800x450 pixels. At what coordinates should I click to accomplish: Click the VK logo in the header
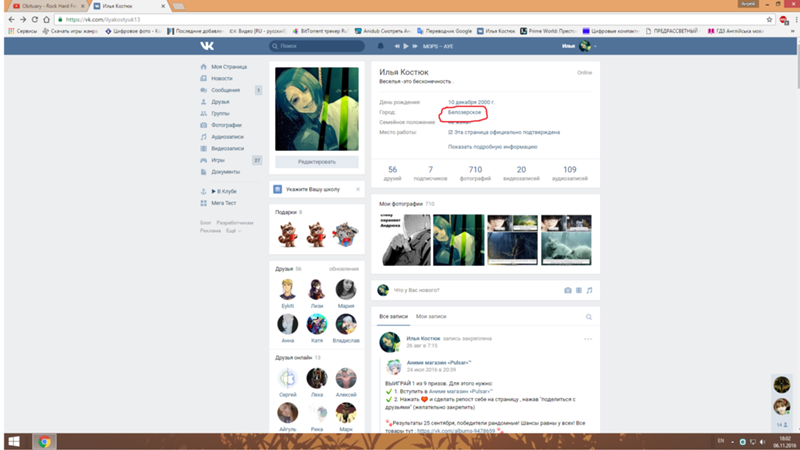207,46
